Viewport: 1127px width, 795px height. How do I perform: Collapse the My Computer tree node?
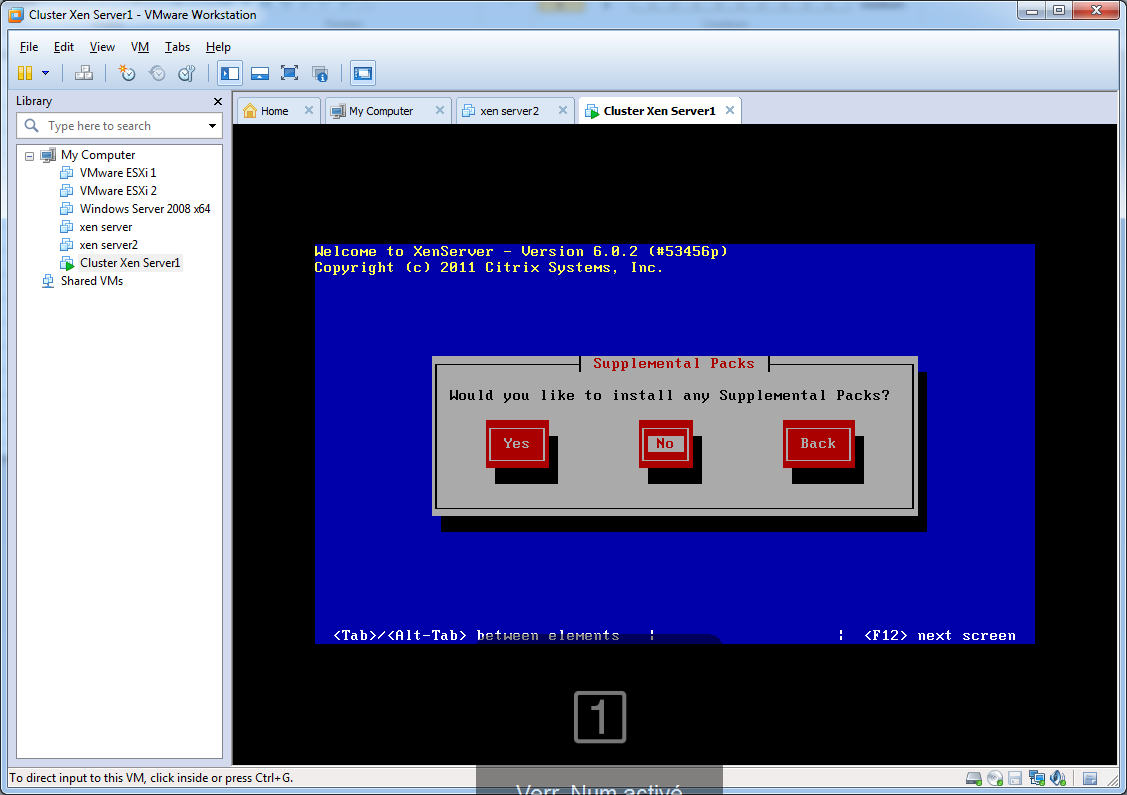pos(30,156)
